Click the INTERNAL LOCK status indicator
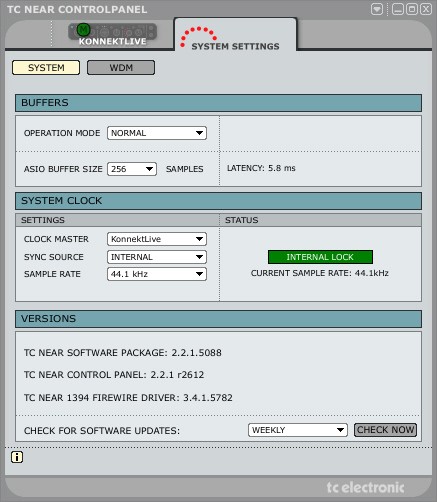 320,257
